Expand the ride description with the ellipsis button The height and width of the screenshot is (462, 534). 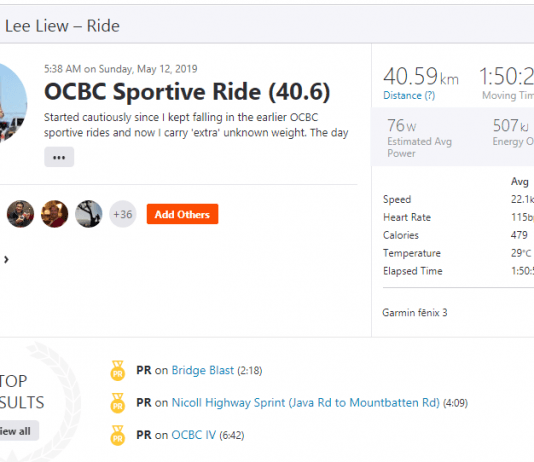(x=59, y=157)
